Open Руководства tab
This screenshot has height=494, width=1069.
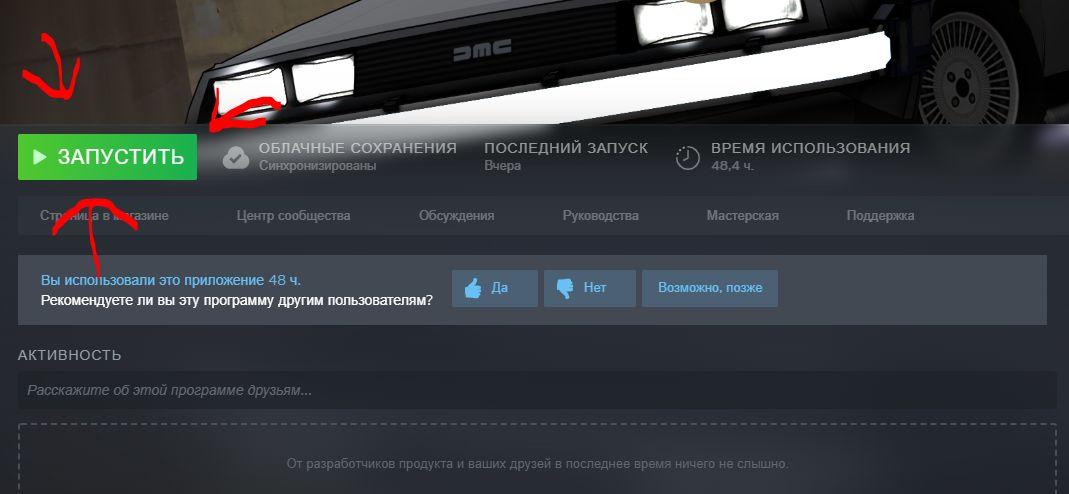(601, 216)
